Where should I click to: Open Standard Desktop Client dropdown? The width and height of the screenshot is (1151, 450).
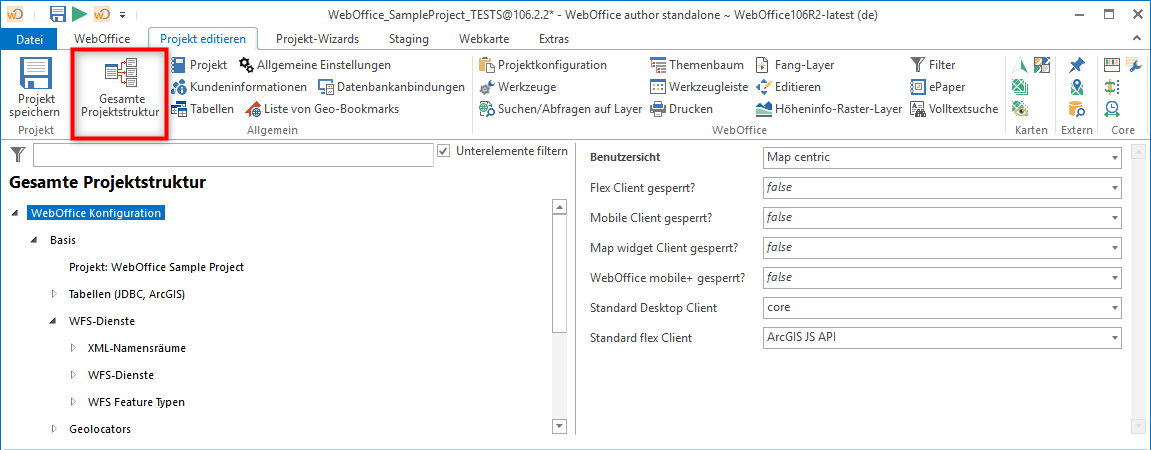943,308
